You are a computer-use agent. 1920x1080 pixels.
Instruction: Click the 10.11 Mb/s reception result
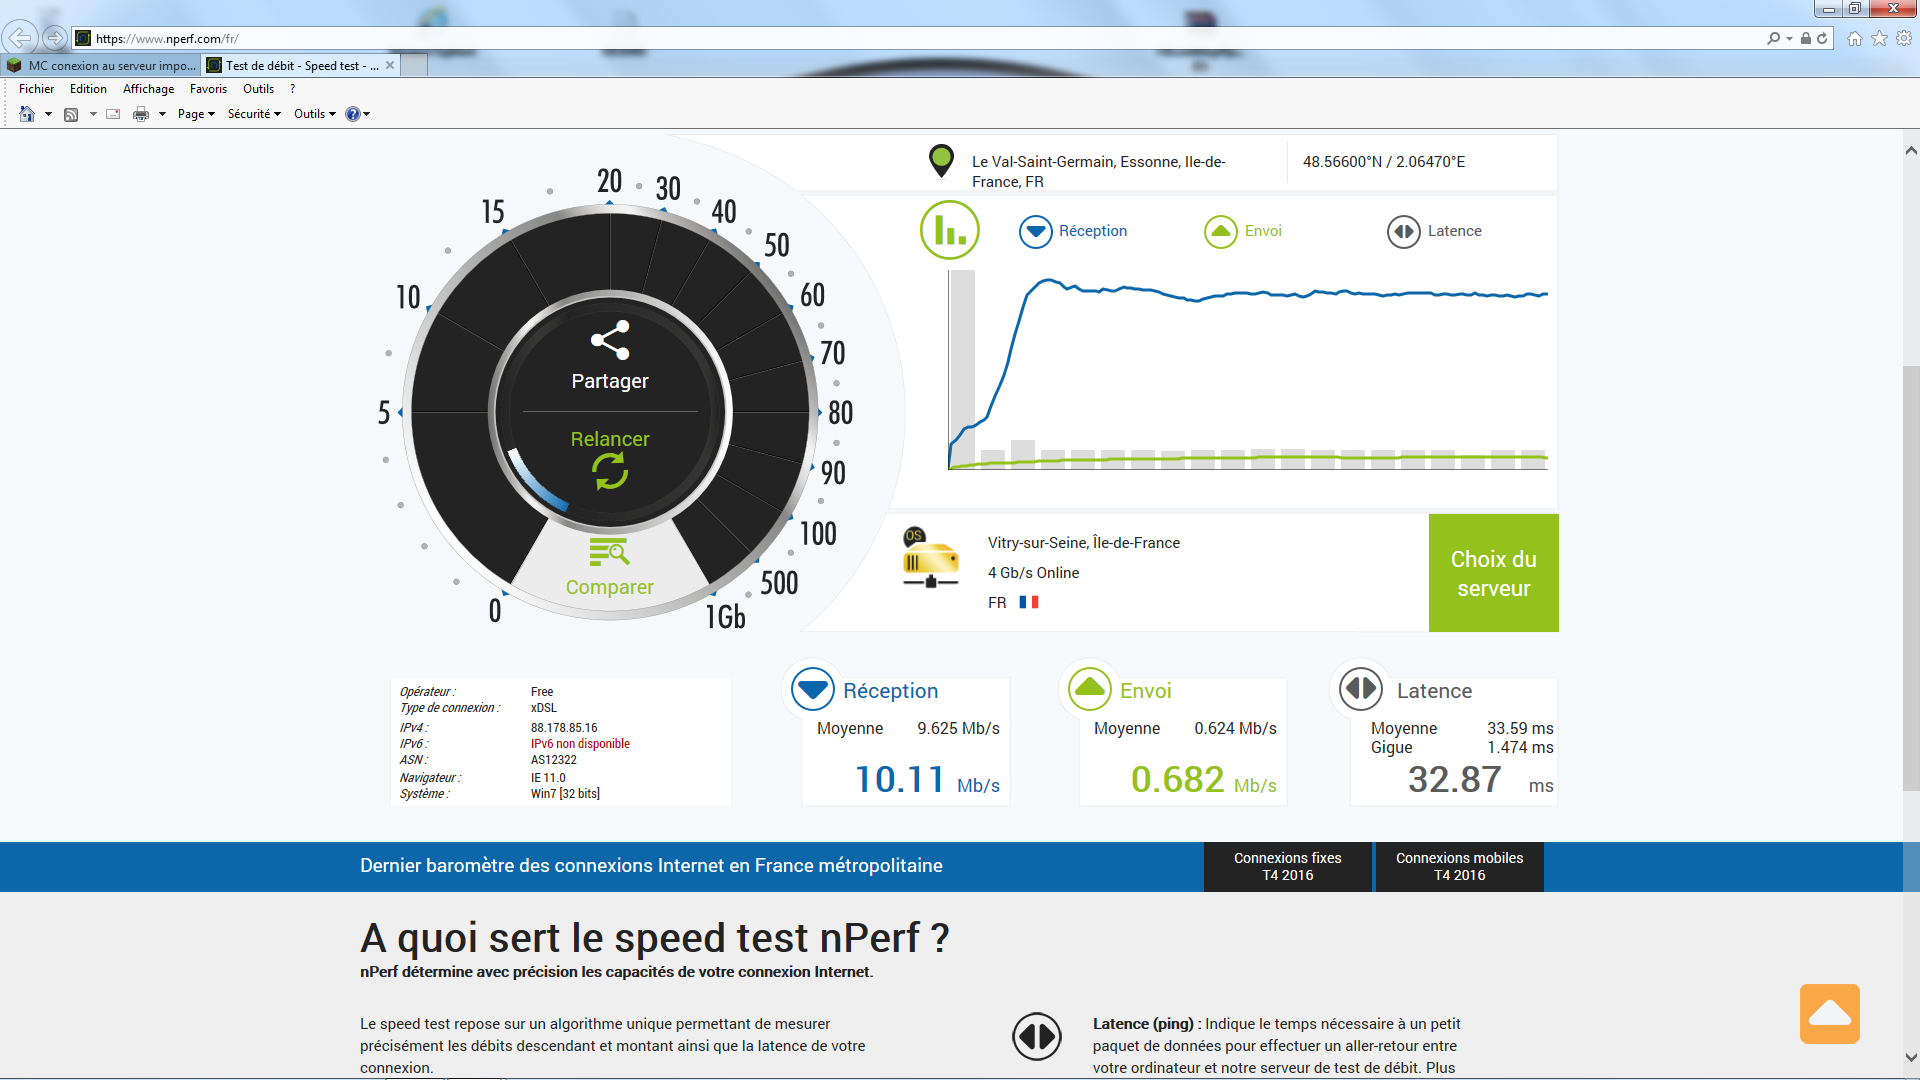coord(927,779)
